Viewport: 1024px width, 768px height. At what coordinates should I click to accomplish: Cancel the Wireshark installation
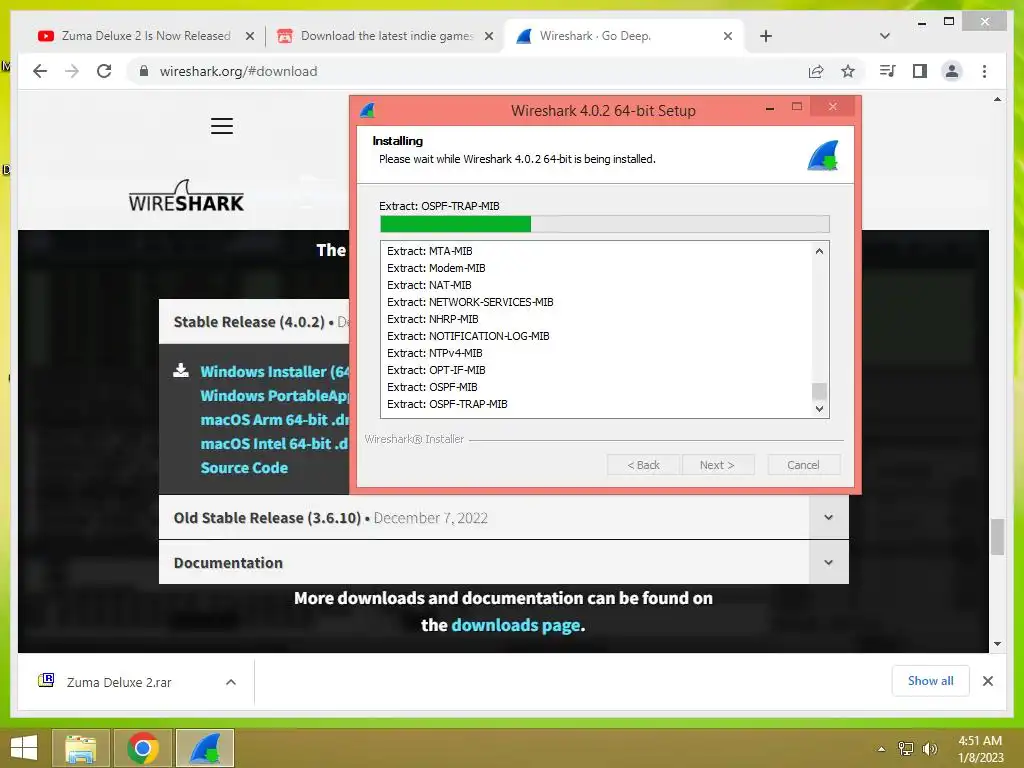[x=803, y=465]
